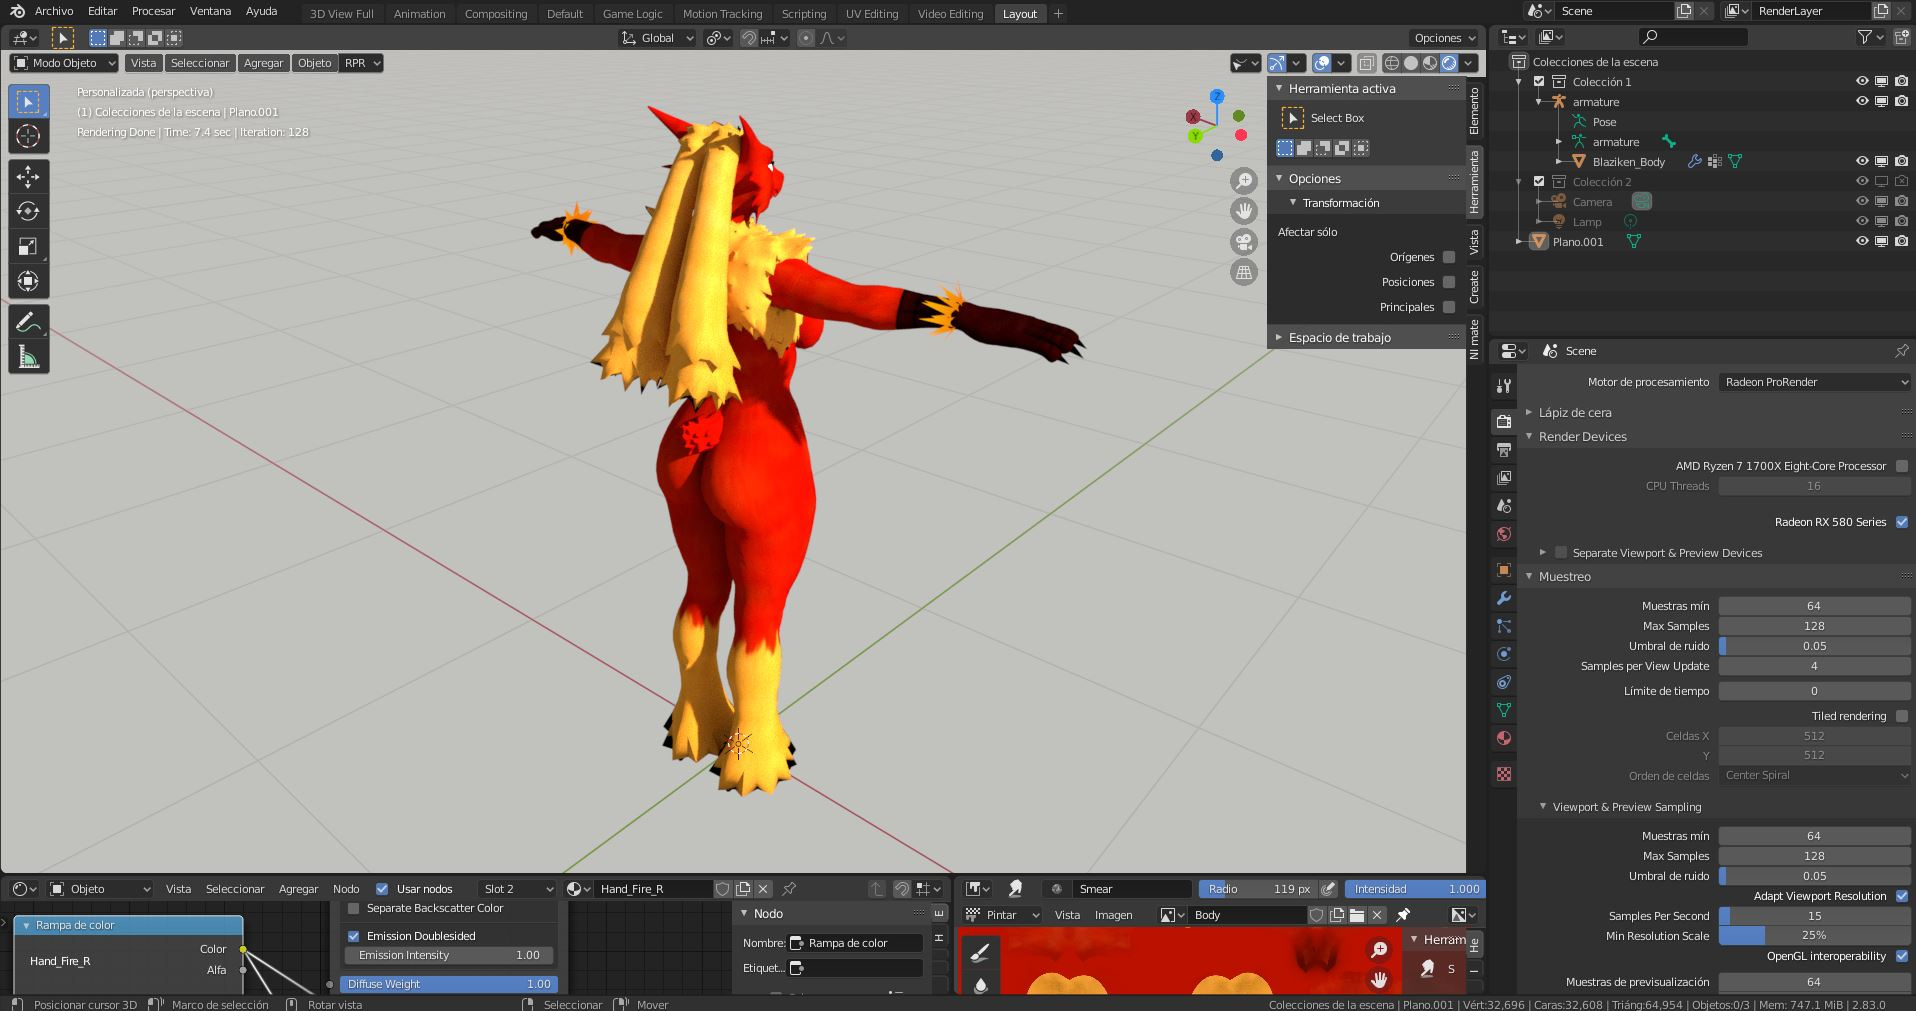This screenshot has width=1916, height=1011.
Task: Hide Plano.001 object in viewport
Action: pos(1862,242)
